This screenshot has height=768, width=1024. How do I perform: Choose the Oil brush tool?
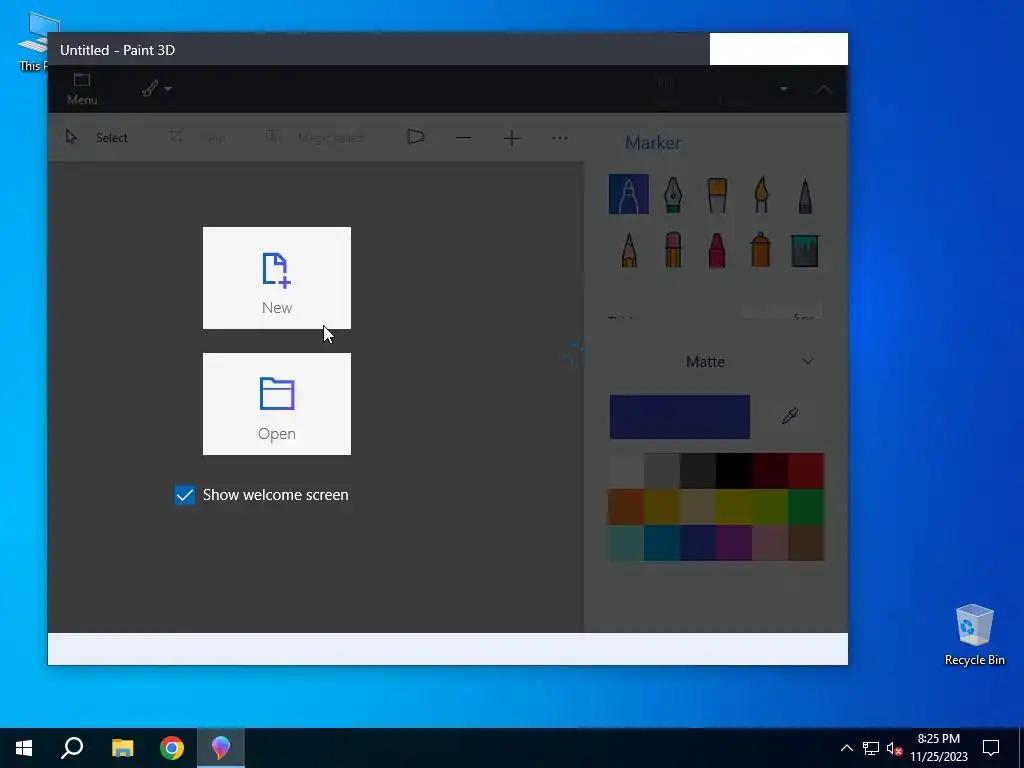point(717,194)
